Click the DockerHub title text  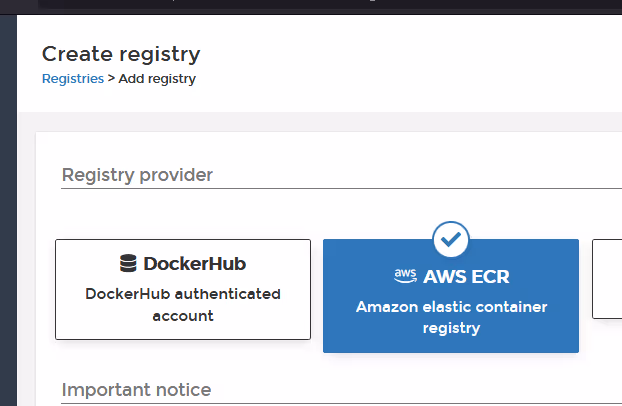click(x=194, y=264)
